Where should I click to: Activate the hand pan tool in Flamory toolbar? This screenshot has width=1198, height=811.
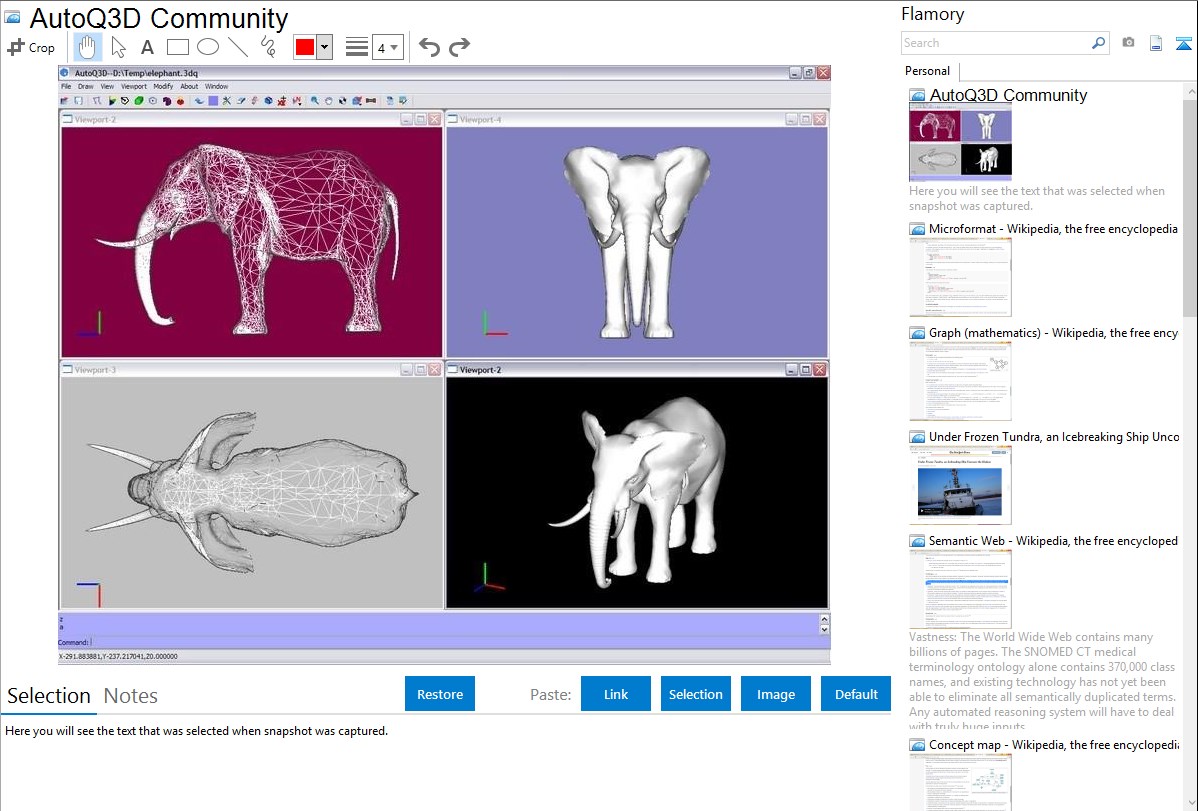87,47
